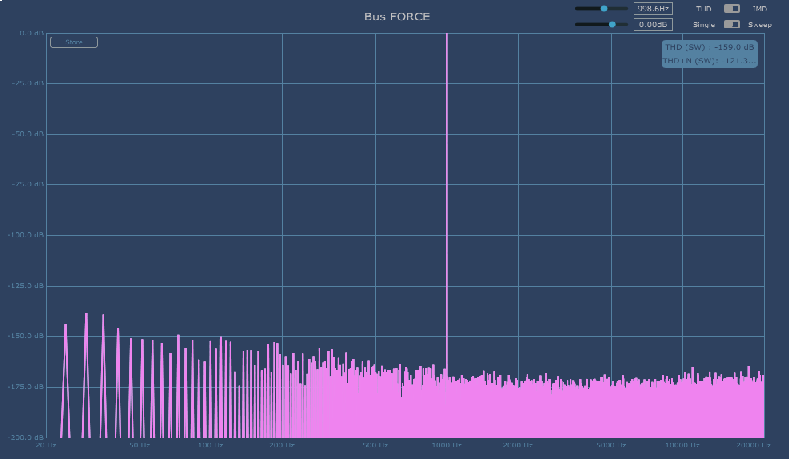Viewport: 789px width, 459px height.
Task: Click the IMD label
Action: 760,8
